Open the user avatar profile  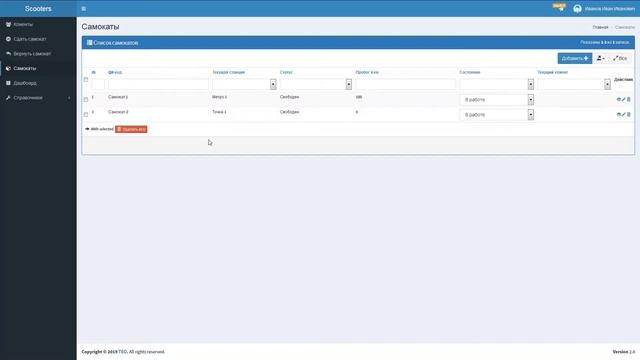point(577,9)
